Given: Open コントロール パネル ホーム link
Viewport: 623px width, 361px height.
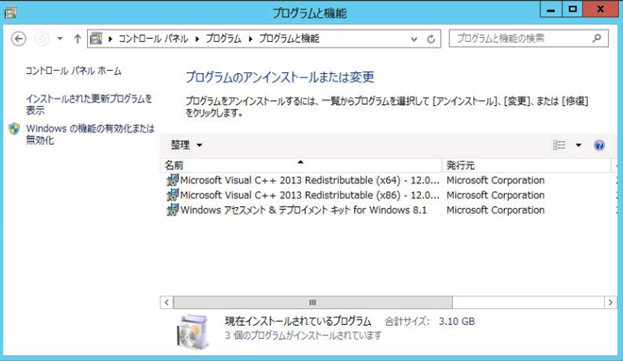Looking at the screenshot, I should 74,71.
